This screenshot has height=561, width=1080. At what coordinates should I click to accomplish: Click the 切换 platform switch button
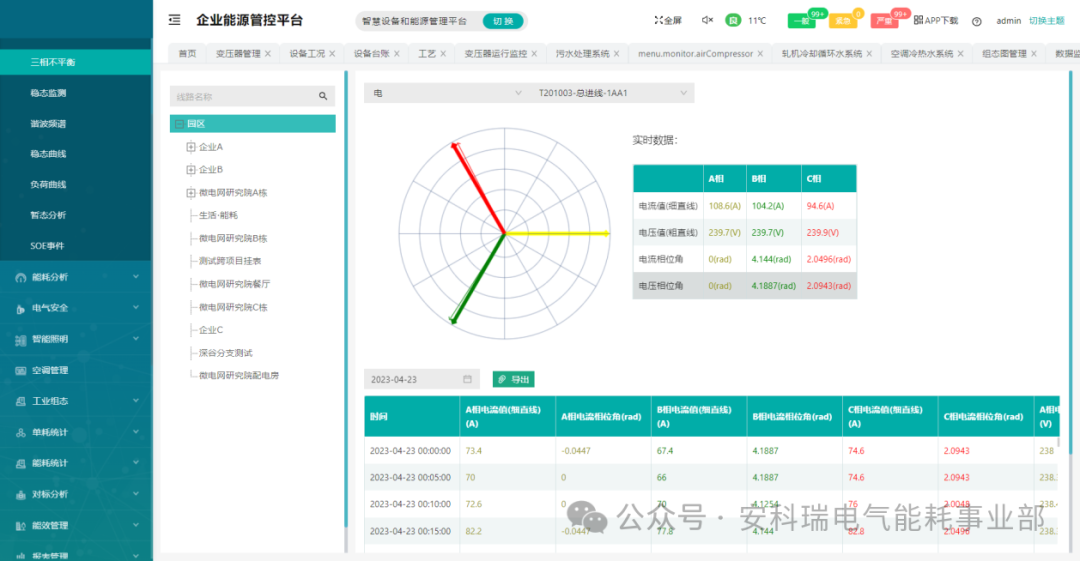(503, 21)
